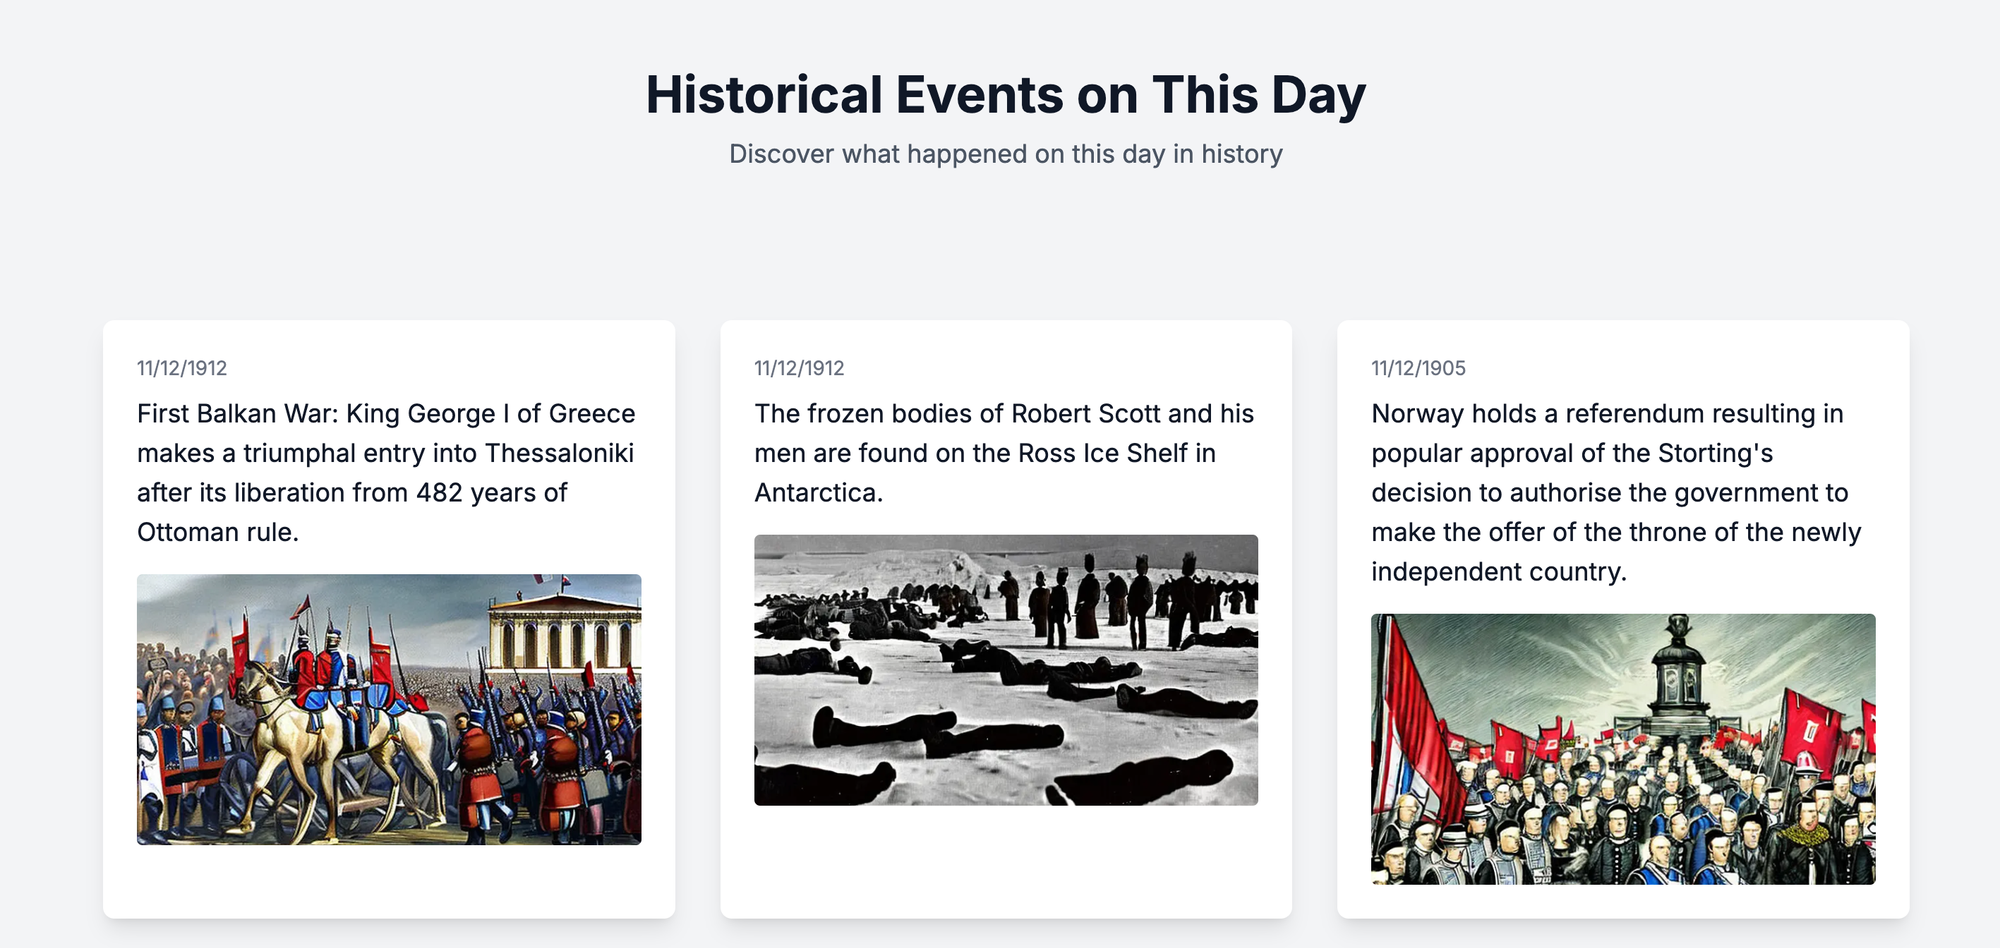Open the black-and-white Antarctica image
Image resolution: width=2000 pixels, height=948 pixels.
(x=1006, y=670)
